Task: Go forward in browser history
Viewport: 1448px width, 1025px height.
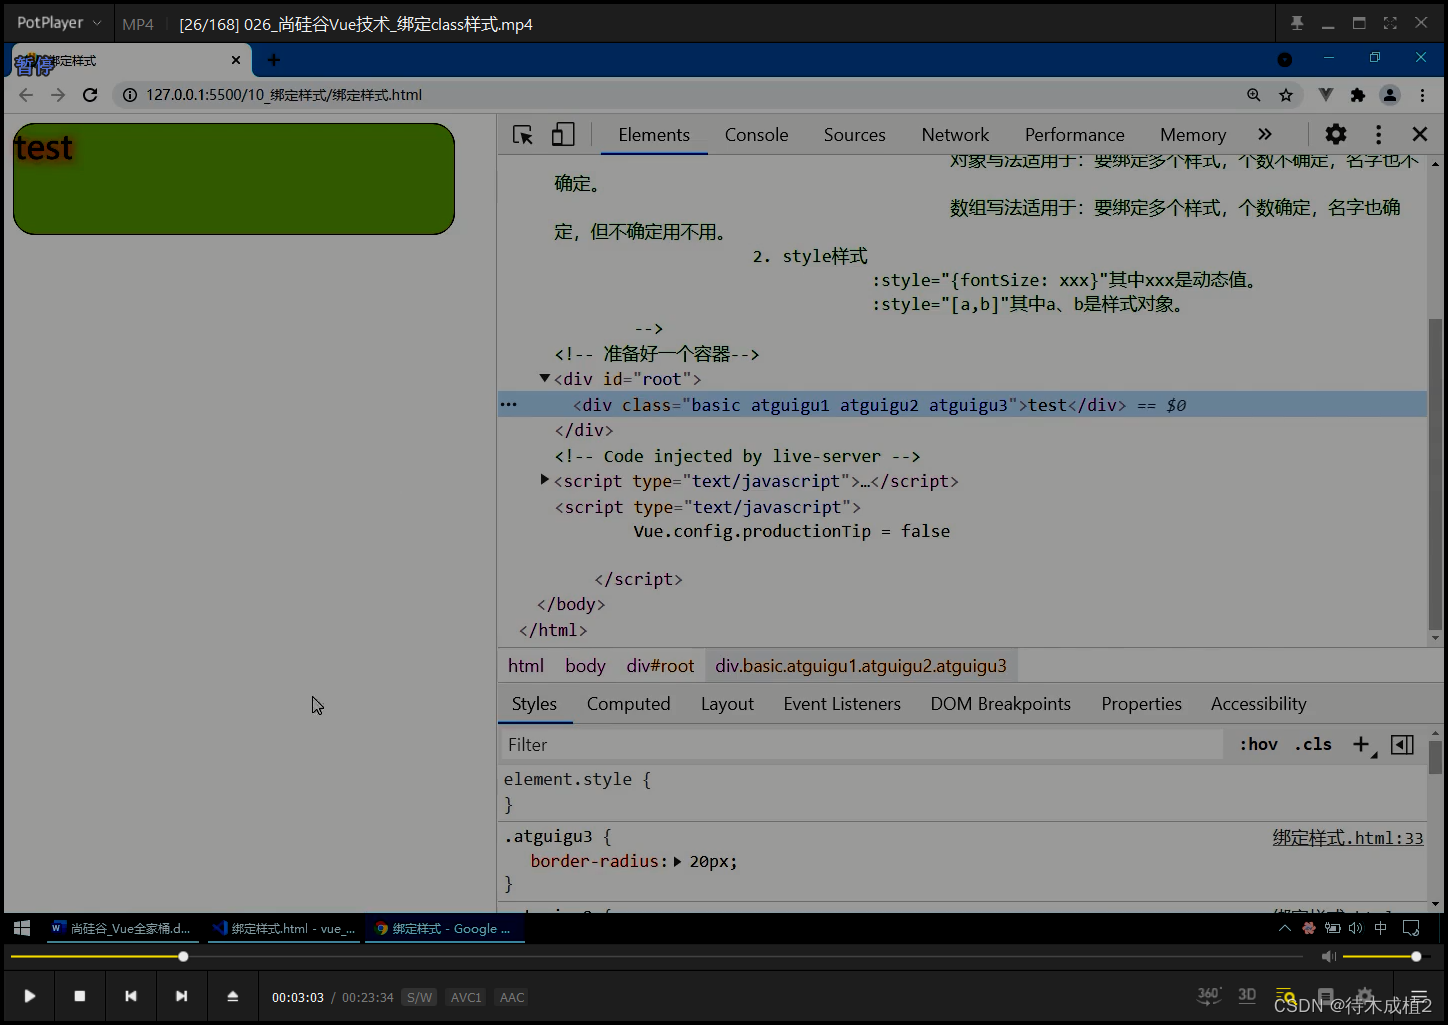Action: (58, 95)
